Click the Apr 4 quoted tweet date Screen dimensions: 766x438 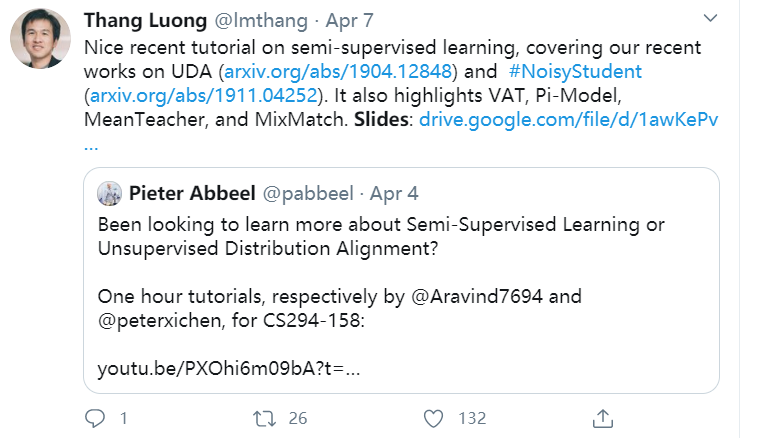pos(394,193)
